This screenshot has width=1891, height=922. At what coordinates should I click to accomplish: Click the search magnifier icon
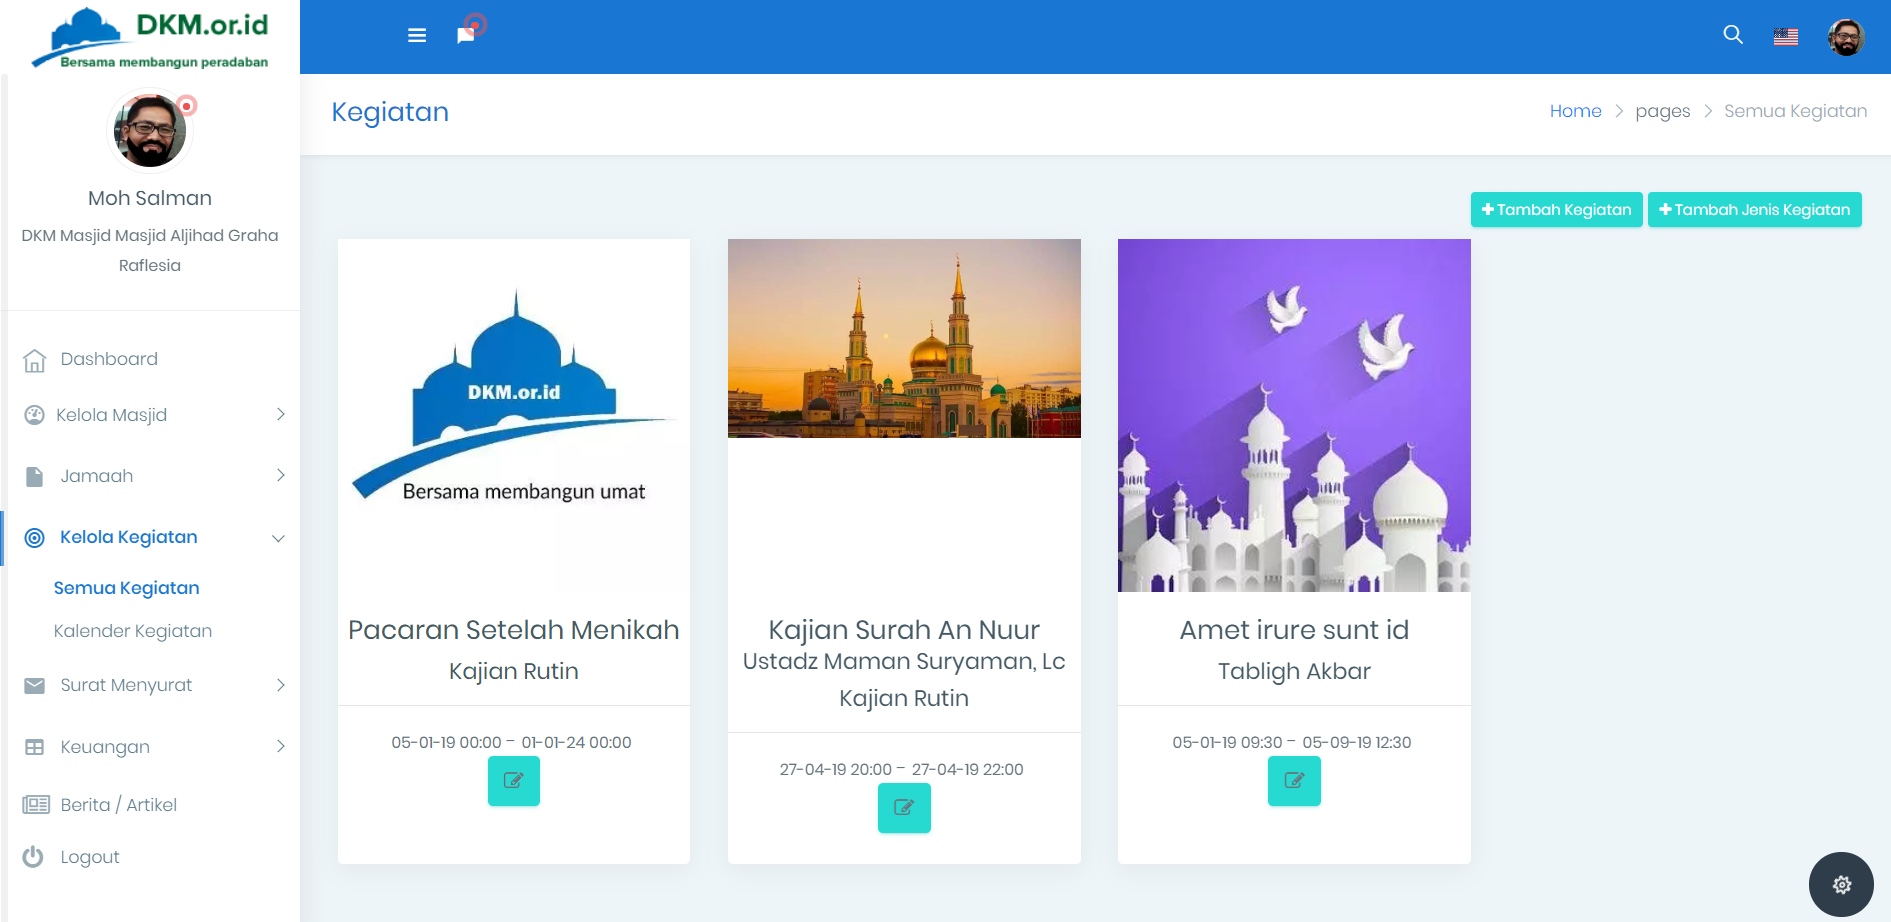1733,35
